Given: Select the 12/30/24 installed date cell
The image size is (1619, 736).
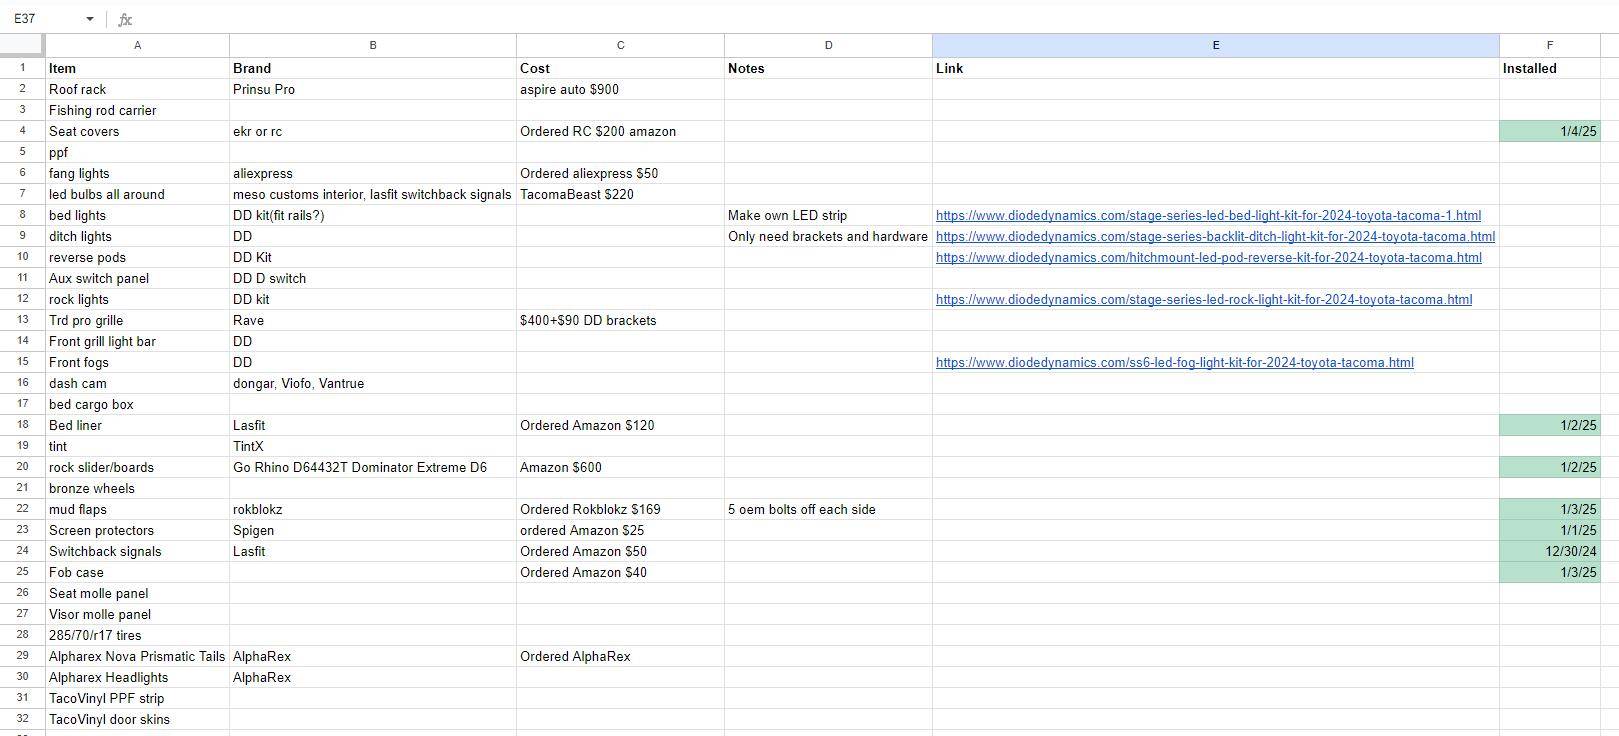Looking at the screenshot, I should click(x=1550, y=551).
